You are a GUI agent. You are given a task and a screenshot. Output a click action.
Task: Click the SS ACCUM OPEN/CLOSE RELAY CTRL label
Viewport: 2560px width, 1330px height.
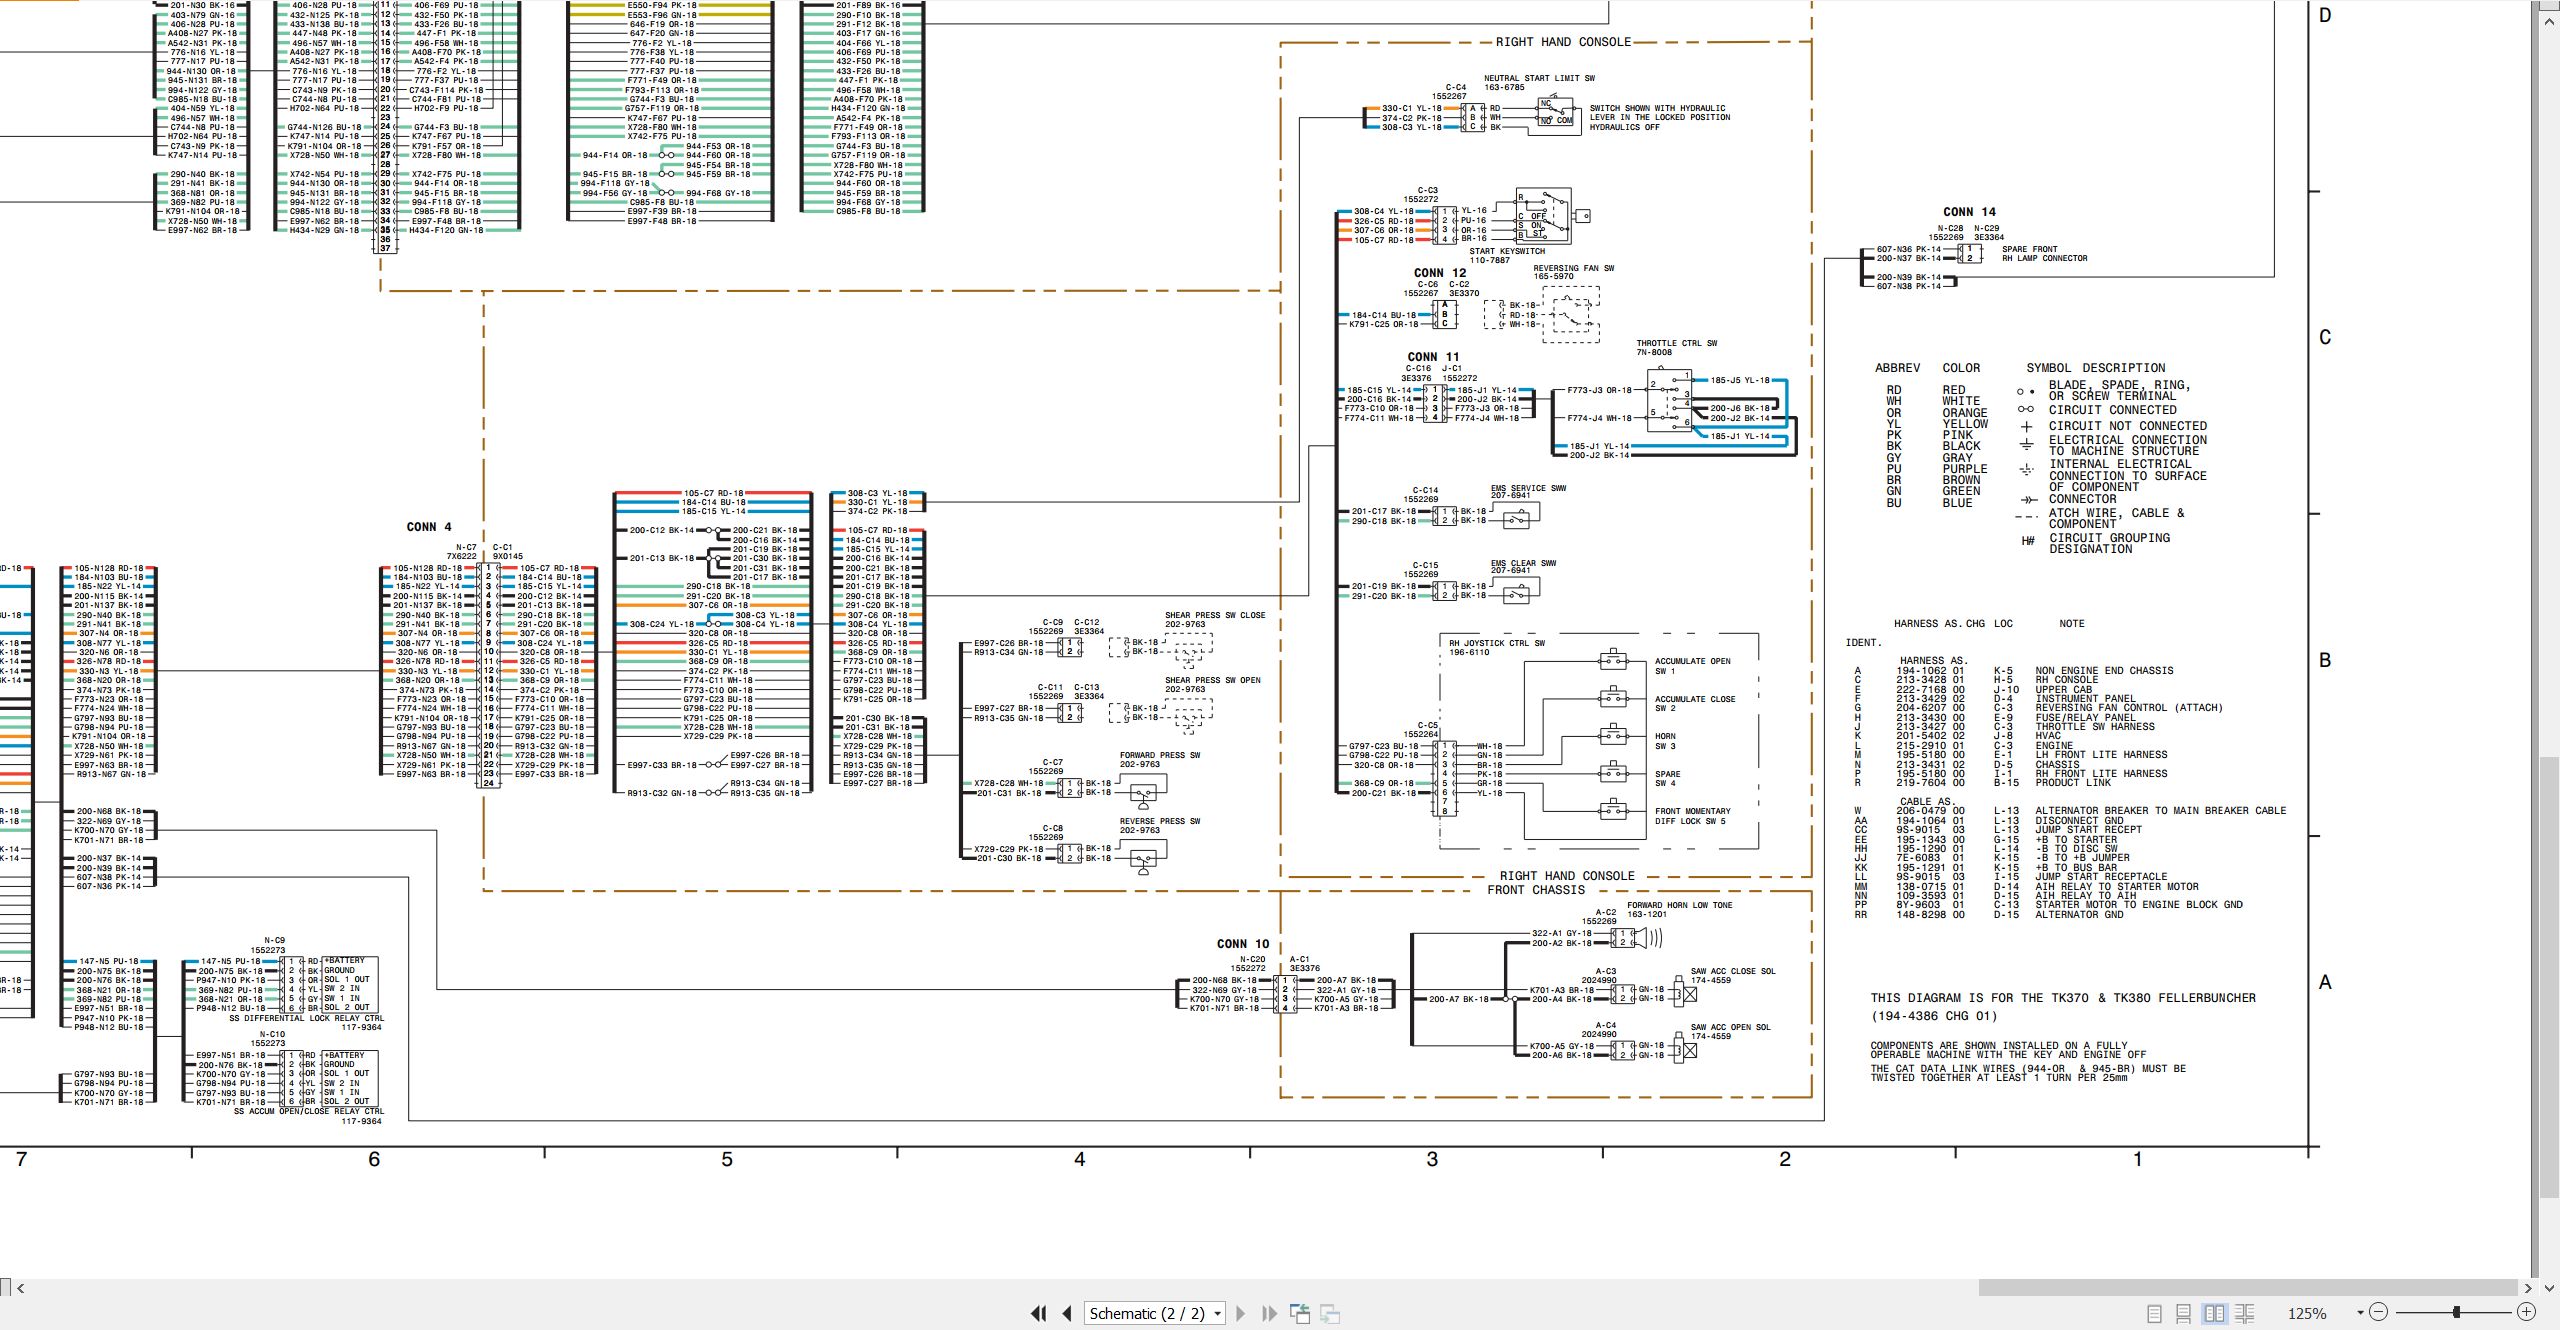pos(309,1111)
